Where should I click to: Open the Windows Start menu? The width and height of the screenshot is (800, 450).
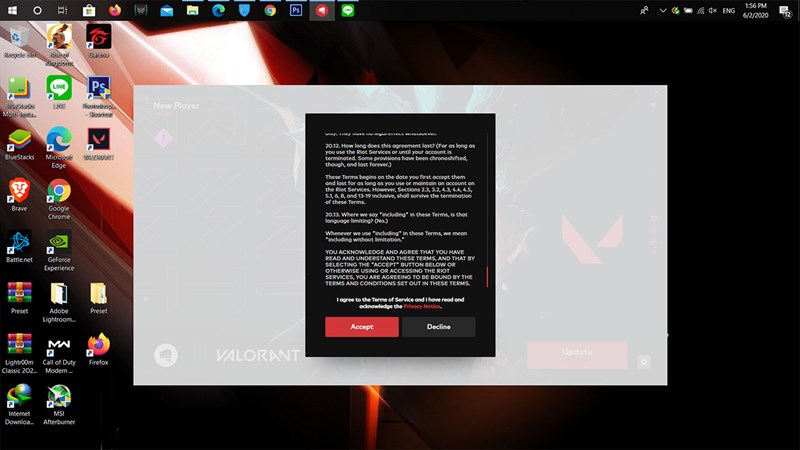point(12,10)
